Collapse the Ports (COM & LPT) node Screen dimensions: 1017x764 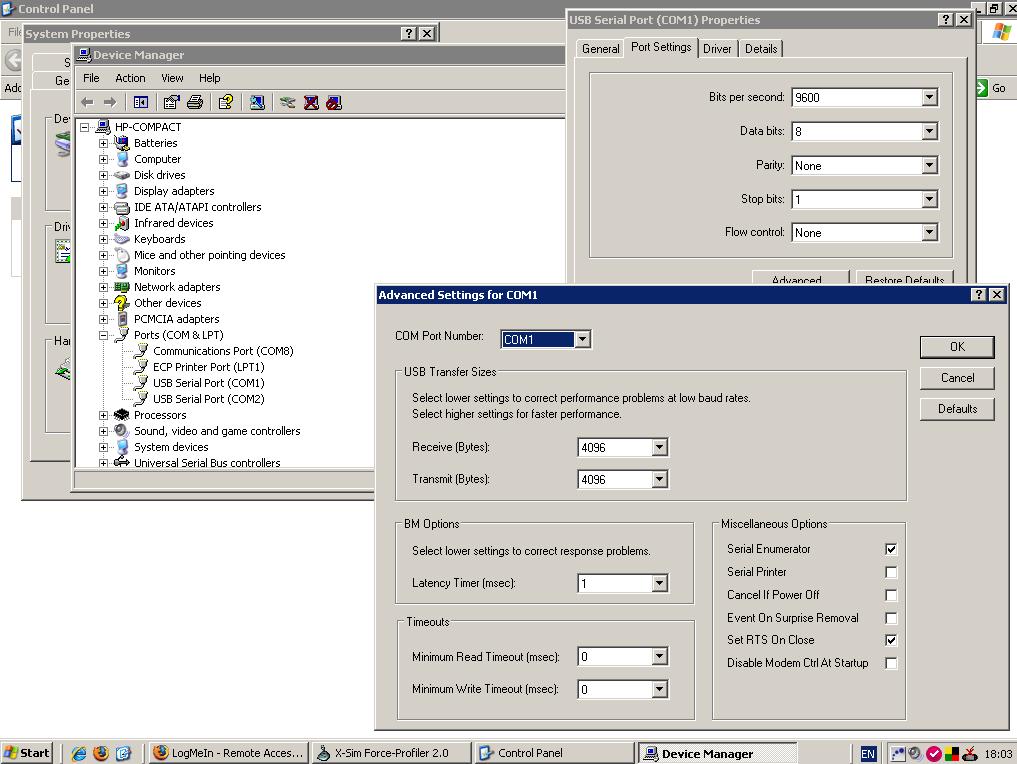tap(104, 335)
